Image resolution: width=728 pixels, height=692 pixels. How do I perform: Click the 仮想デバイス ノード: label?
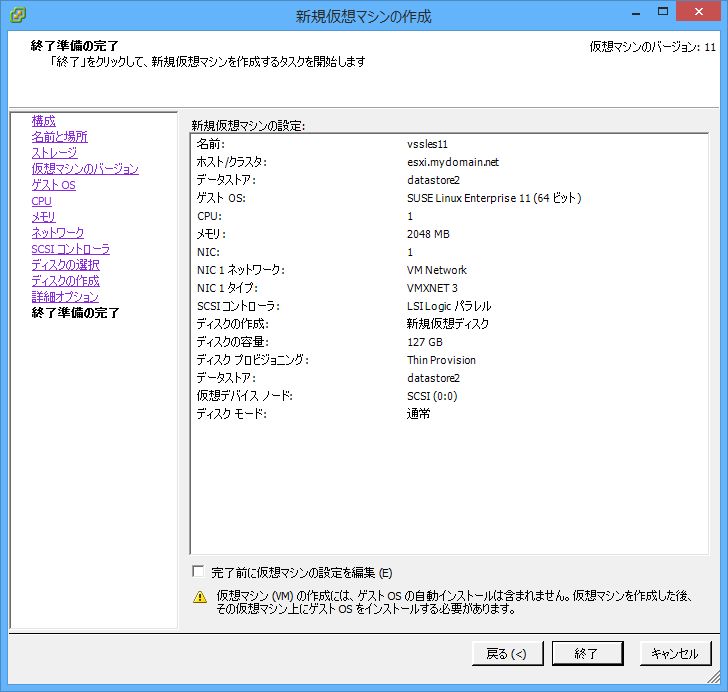[x=245, y=396]
